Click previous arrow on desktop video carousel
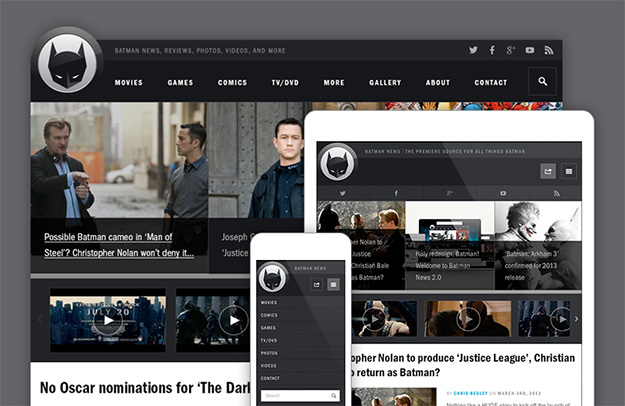 [40, 320]
